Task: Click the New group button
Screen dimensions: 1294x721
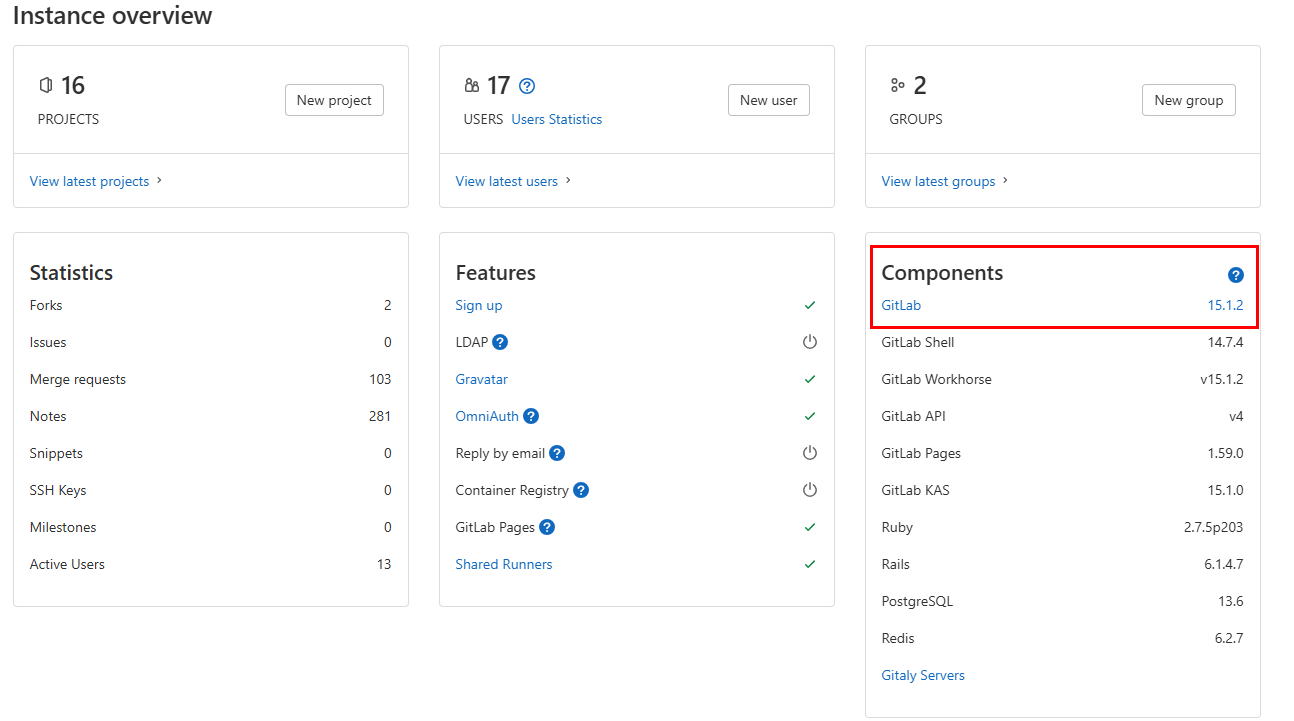Action: [1189, 100]
